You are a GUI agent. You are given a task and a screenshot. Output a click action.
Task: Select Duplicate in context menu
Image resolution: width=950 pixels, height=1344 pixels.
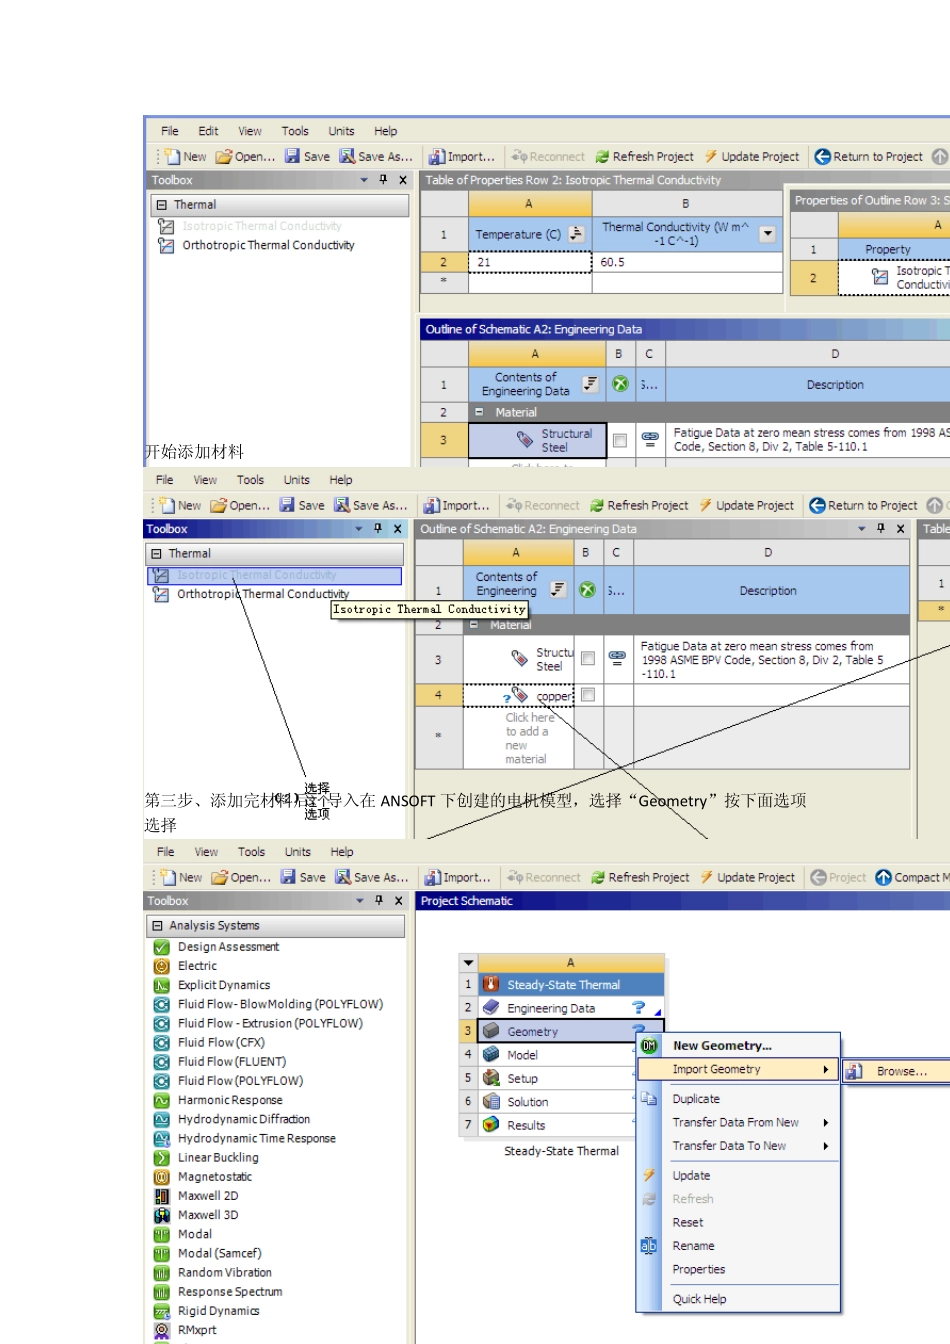pos(696,1099)
